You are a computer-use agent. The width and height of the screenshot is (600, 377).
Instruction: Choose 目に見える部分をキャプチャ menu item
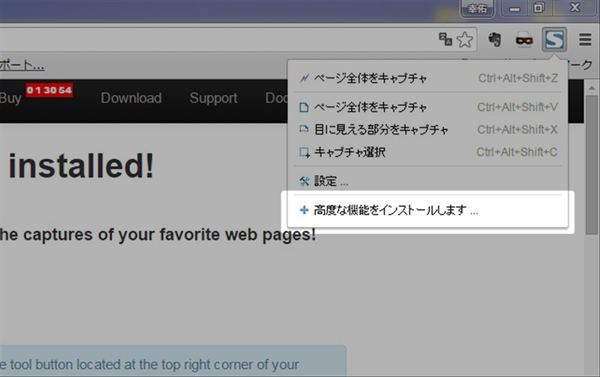428,130
